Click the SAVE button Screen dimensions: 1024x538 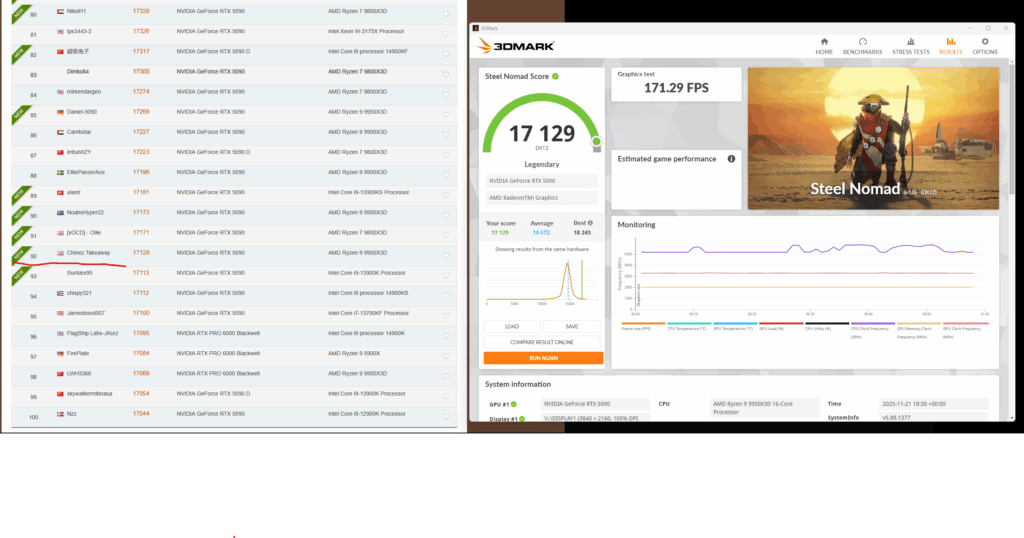[571, 326]
